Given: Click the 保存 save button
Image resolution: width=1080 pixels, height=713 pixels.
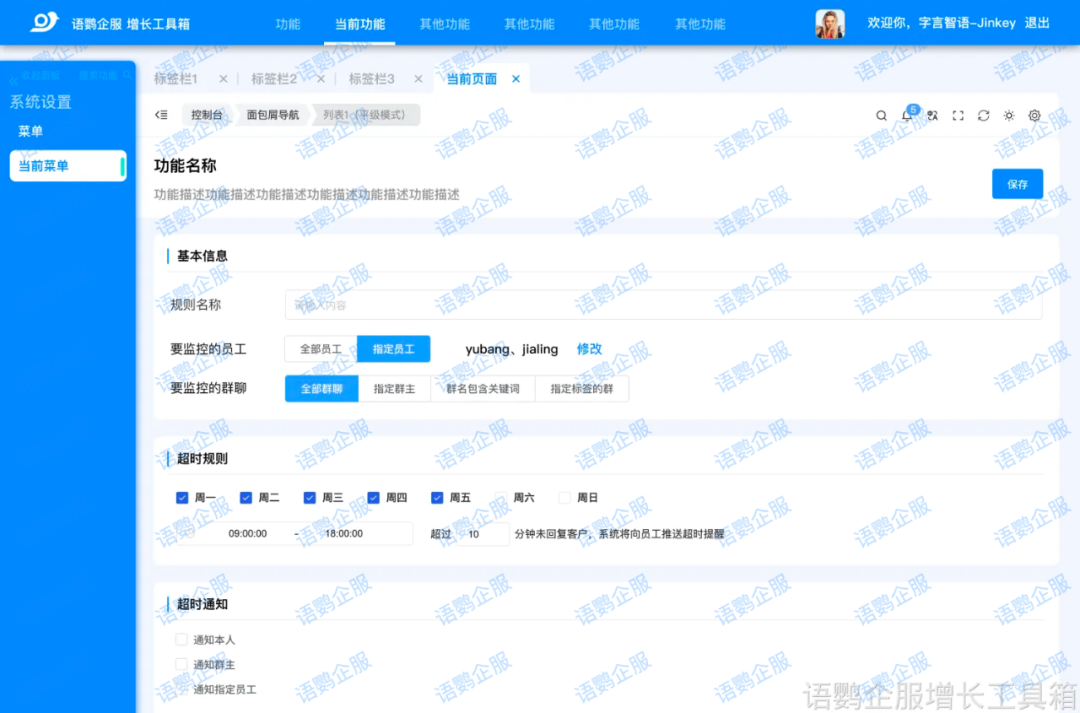Looking at the screenshot, I should click(1017, 184).
